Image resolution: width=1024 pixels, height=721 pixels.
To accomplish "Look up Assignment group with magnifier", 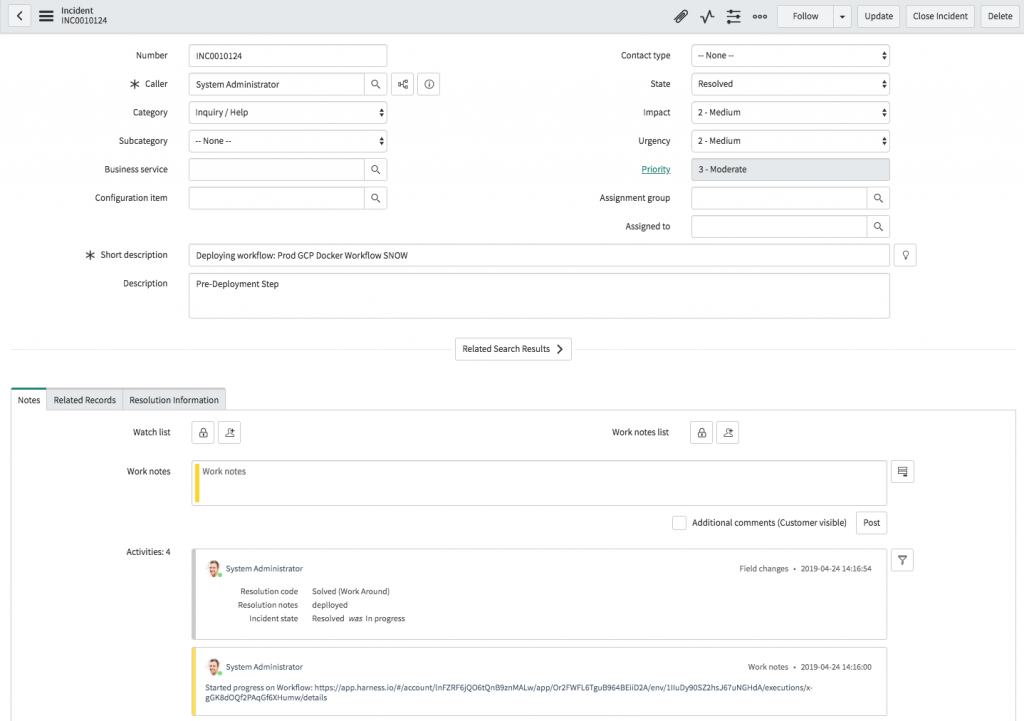I will point(878,198).
